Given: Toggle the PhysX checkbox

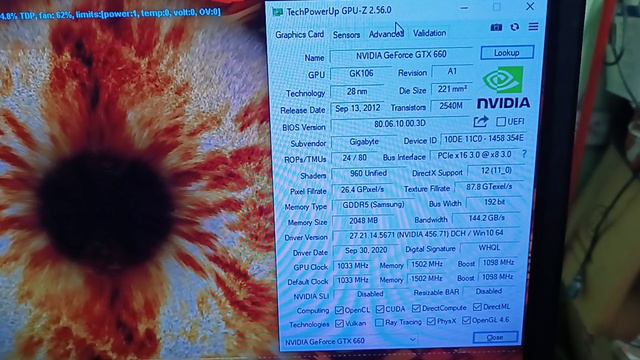Looking at the screenshot, I should point(431,321).
